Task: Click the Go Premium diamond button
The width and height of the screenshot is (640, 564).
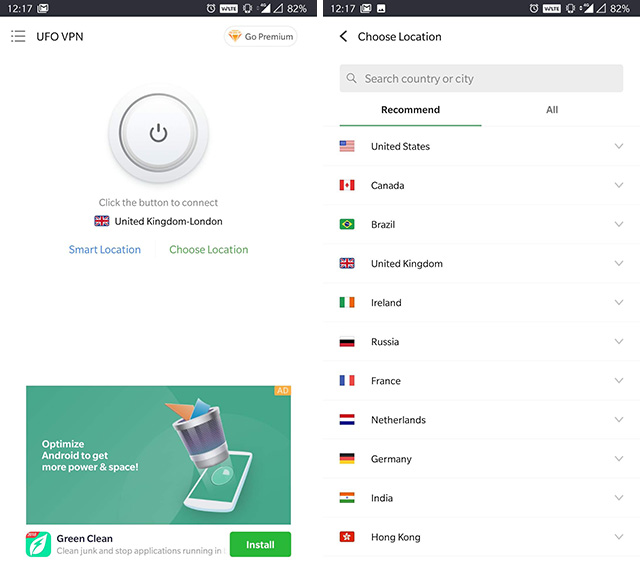Action: tap(260, 36)
